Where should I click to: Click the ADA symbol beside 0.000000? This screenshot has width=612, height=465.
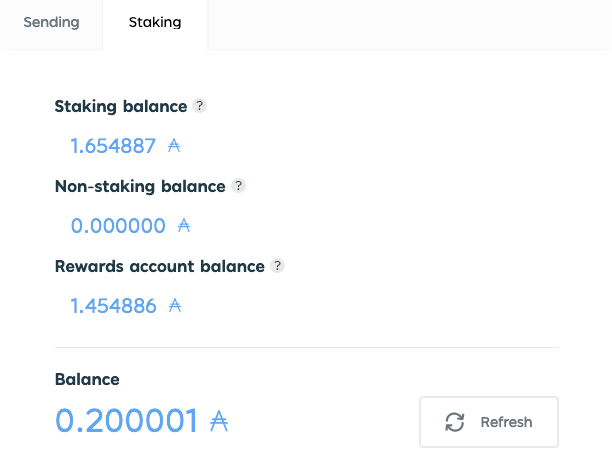tap(184, 226)
